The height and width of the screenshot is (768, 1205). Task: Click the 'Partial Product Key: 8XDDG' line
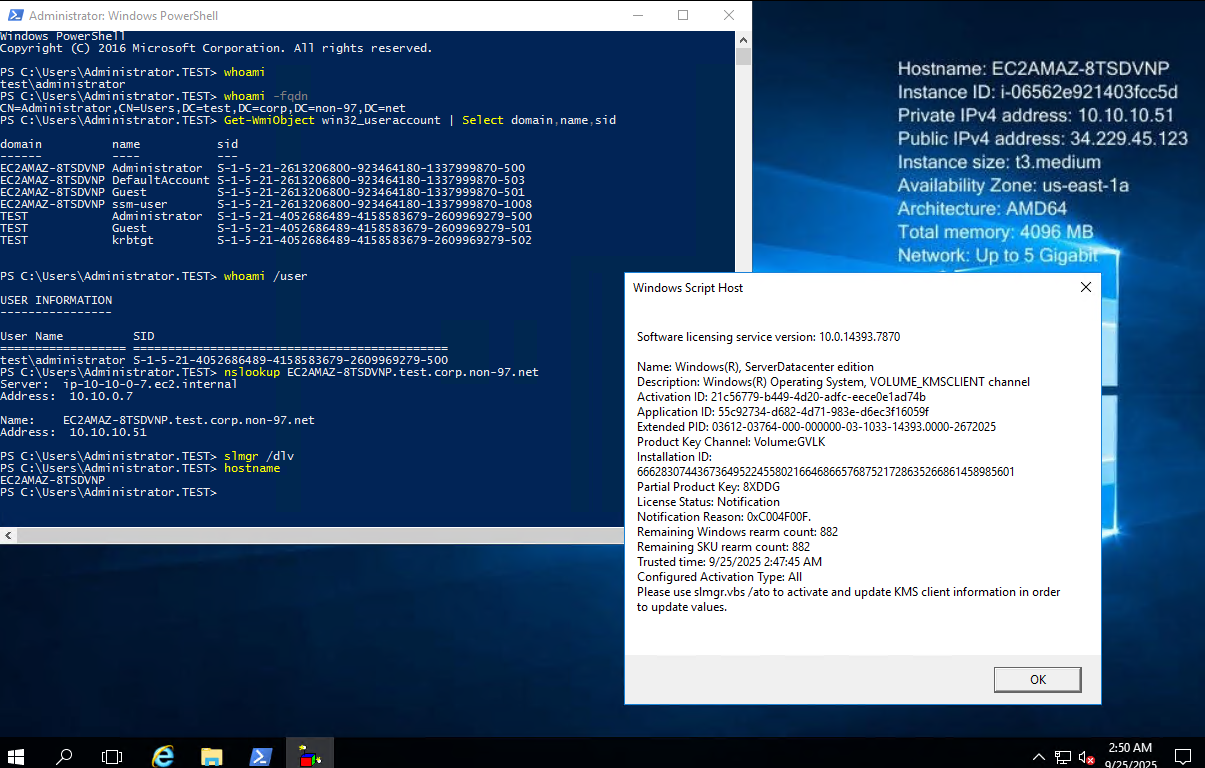coord(708,487)
